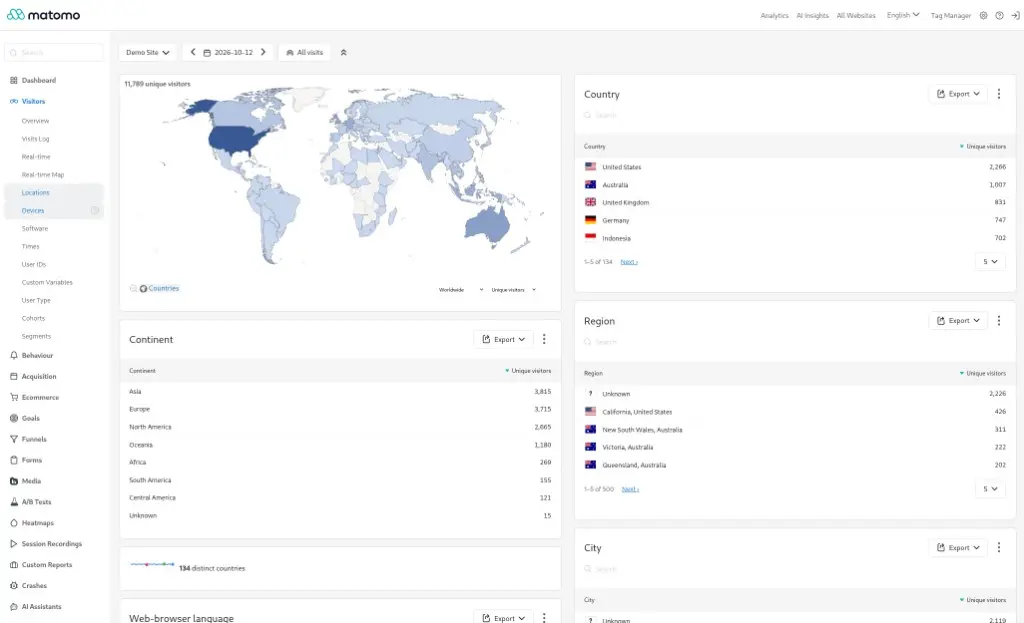
Task: Select Visits Log in Visitors submenu
Action: (35, 138)
